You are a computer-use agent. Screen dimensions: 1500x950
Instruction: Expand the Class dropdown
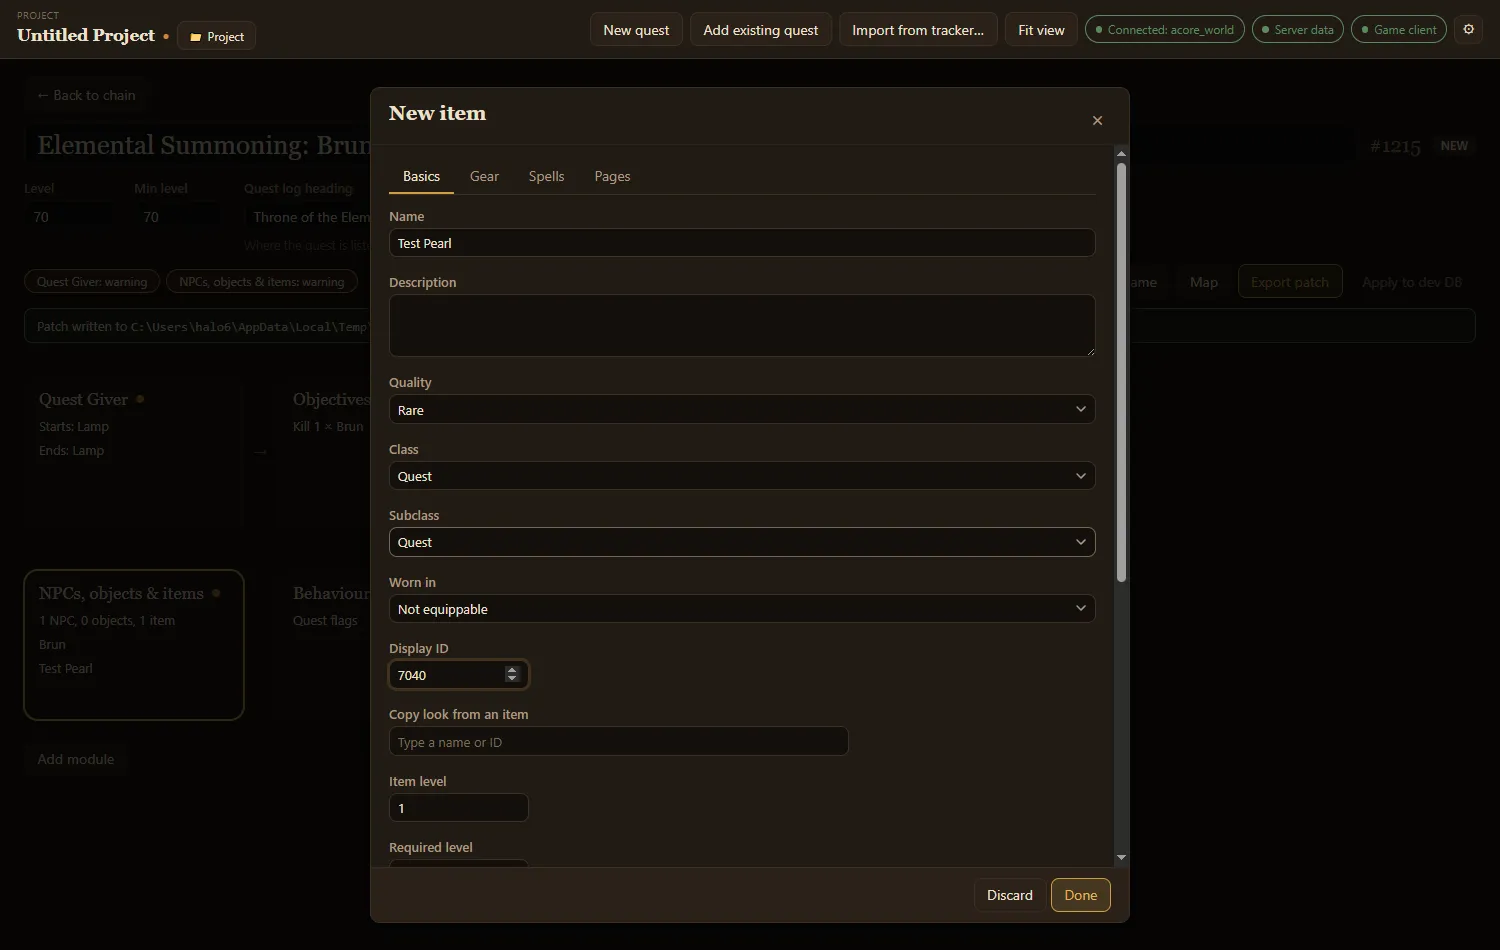click(742, 476)
